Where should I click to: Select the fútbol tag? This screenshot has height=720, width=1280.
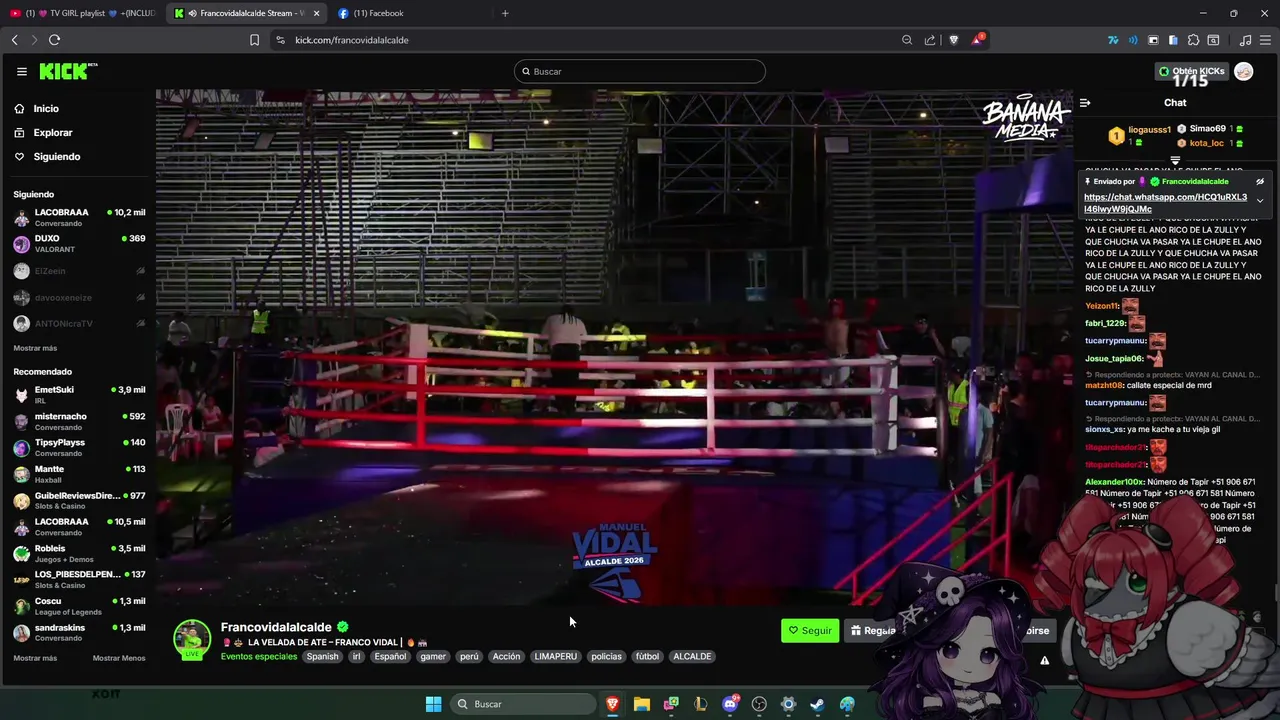pos(647,657)
